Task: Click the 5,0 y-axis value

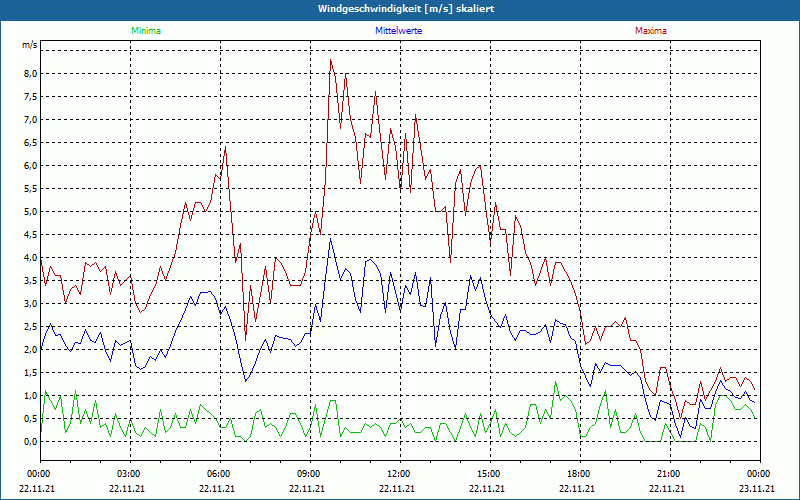Action: coord(31,211)
